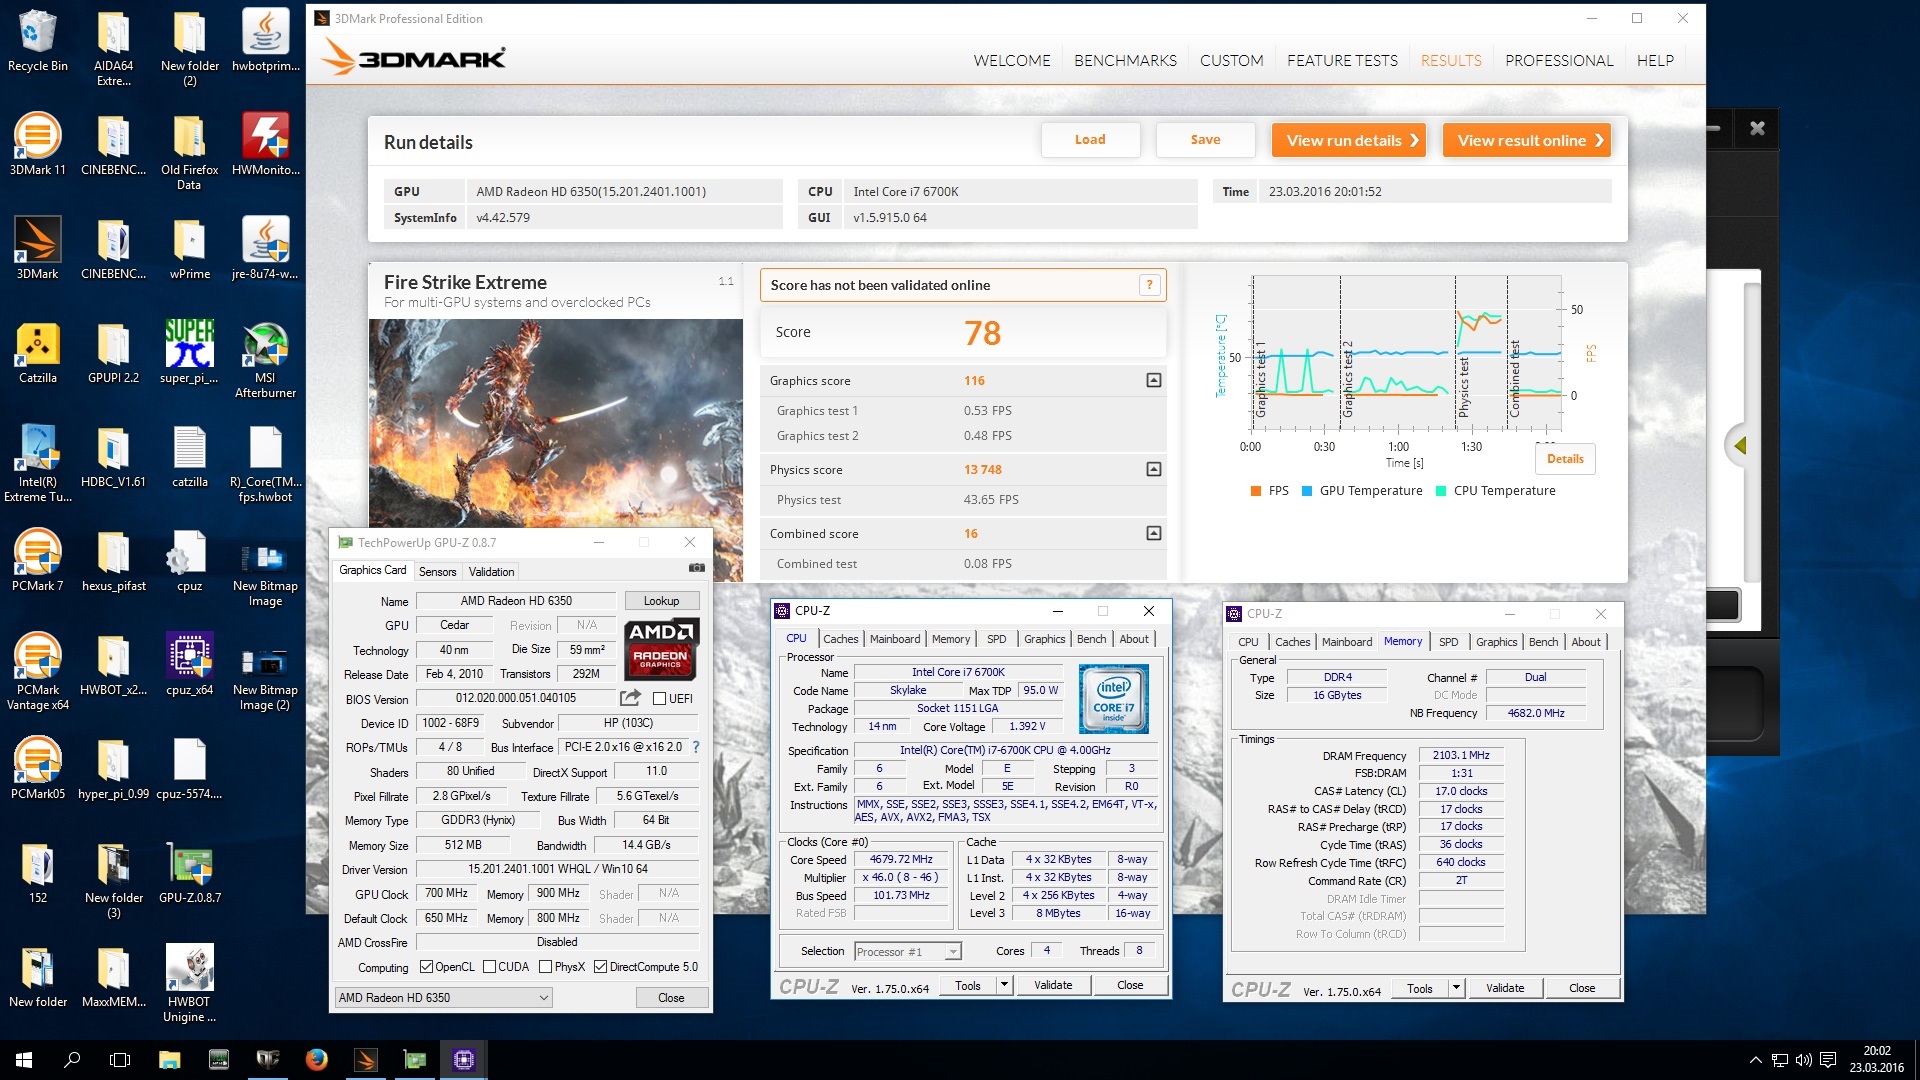Switch to the Validation tab in GPU-Z
Screen dimensions: 1920x1080
click(x=491, y=572)
